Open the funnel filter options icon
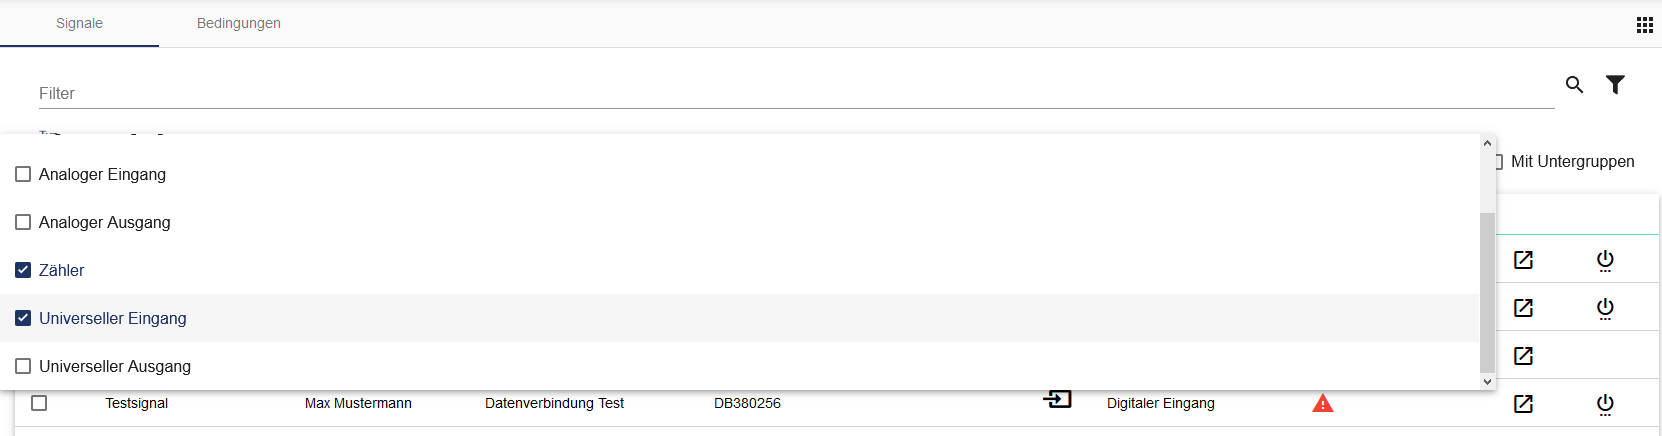This screenshot has width=1662, height=436. pos(1615,85)
